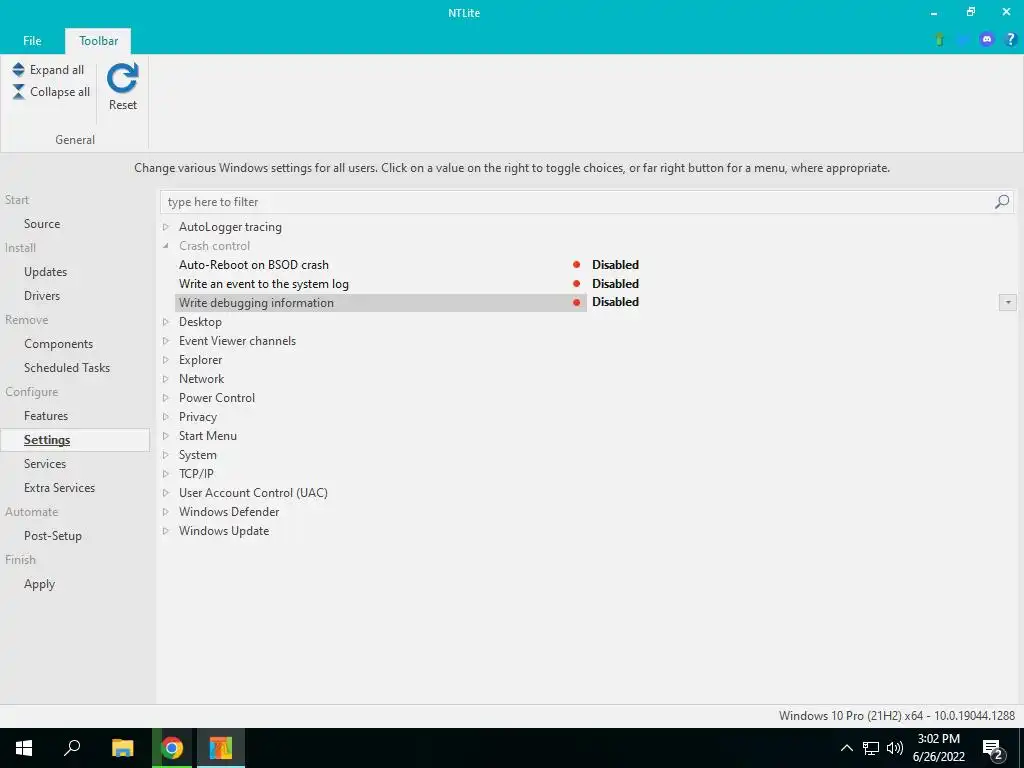Open dropdown menu for Write debugging information
Image resolution: width=1024 pixels, height=768 pixels.
click(x=1008, y=302)
